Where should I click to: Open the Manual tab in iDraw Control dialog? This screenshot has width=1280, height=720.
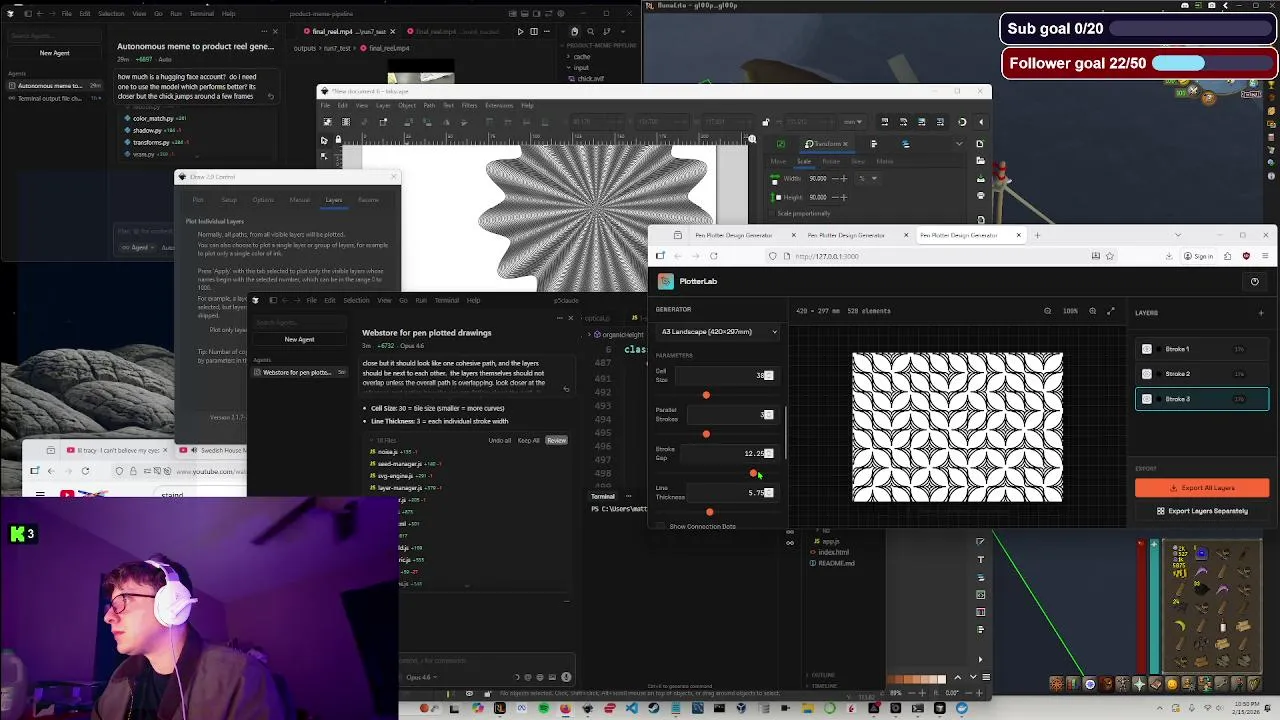299,200
